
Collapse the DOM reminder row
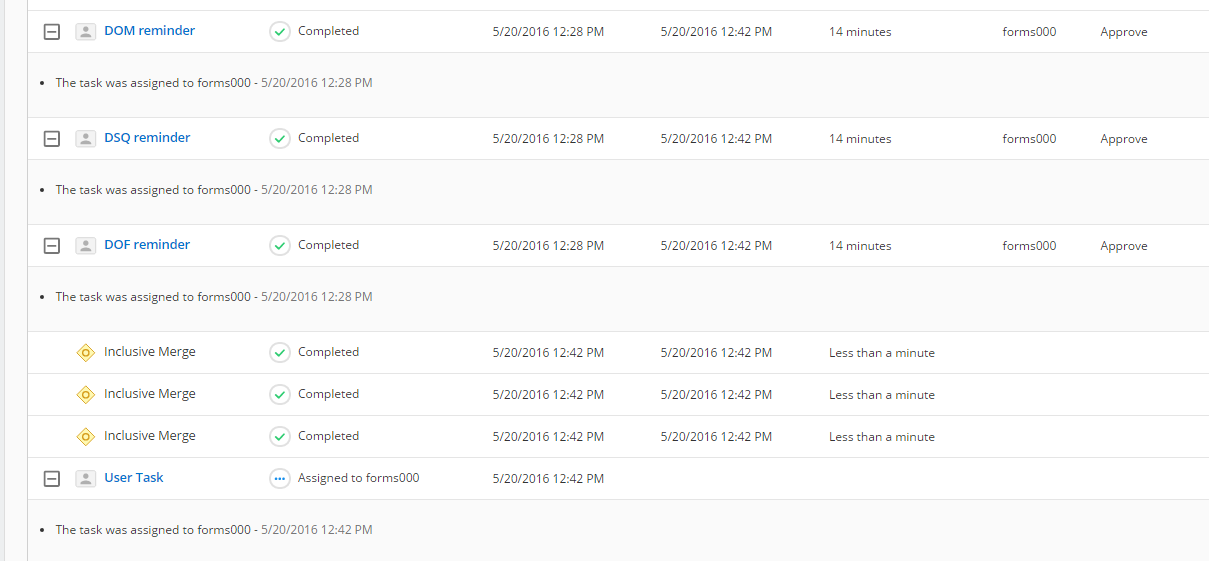52,32
